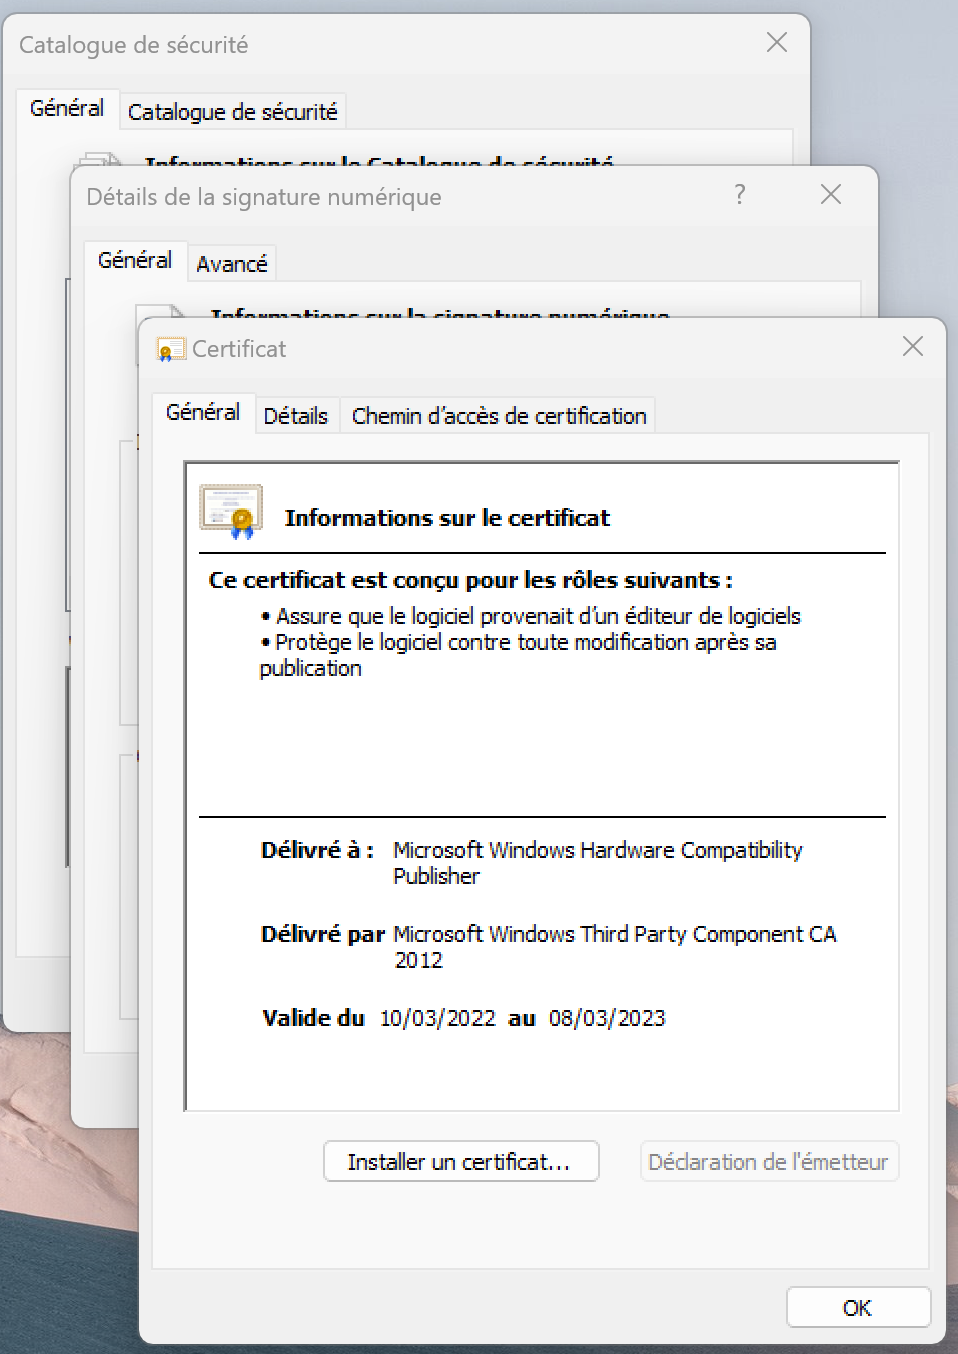Select Général tab in Détails de la signature window

(135, 260)
